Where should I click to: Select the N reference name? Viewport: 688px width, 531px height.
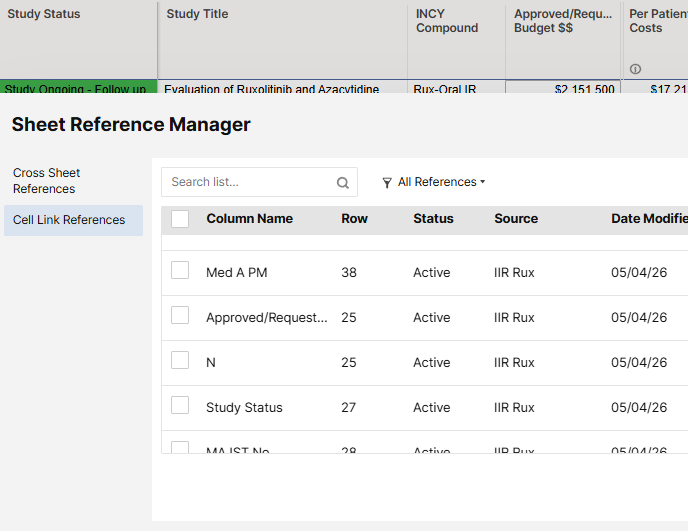(211, 362)
